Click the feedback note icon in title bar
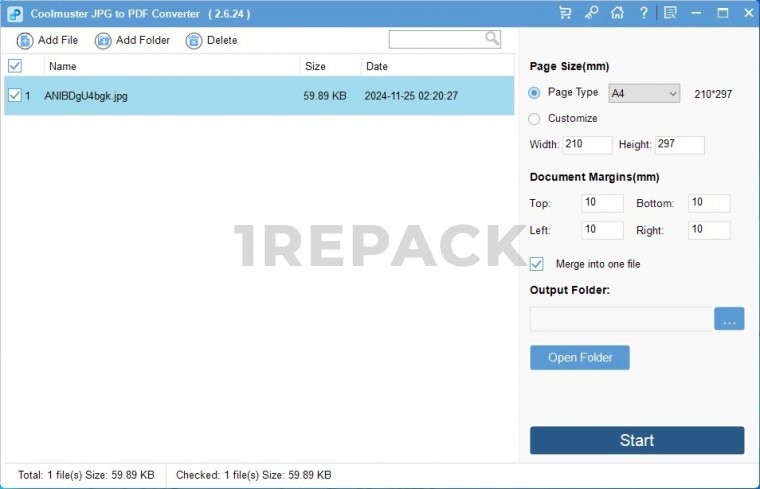This screenshot has width=760, height=489. 670,13
